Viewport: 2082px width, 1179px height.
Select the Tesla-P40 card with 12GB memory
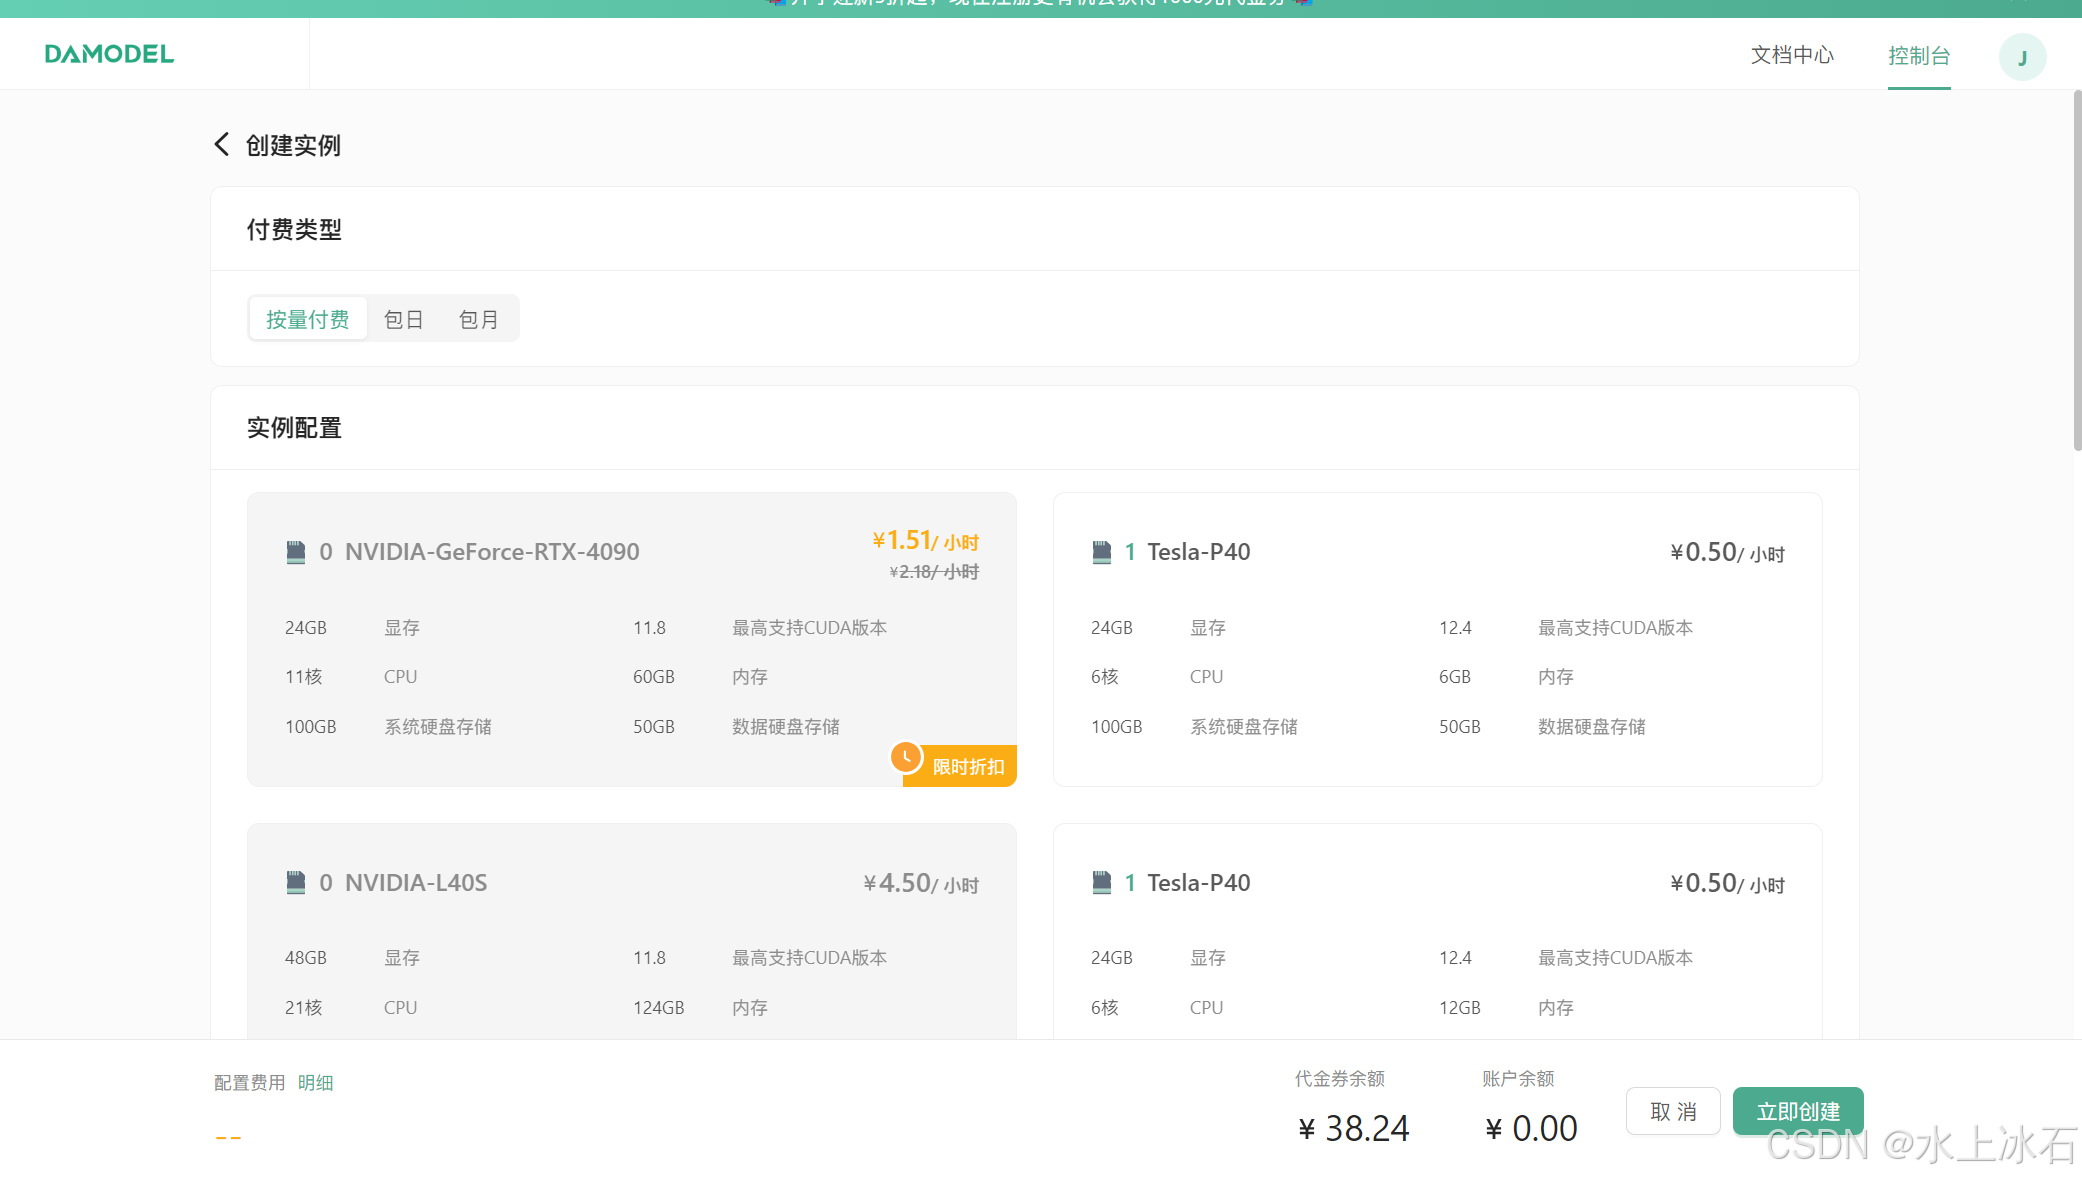(x=1438, y=931)
